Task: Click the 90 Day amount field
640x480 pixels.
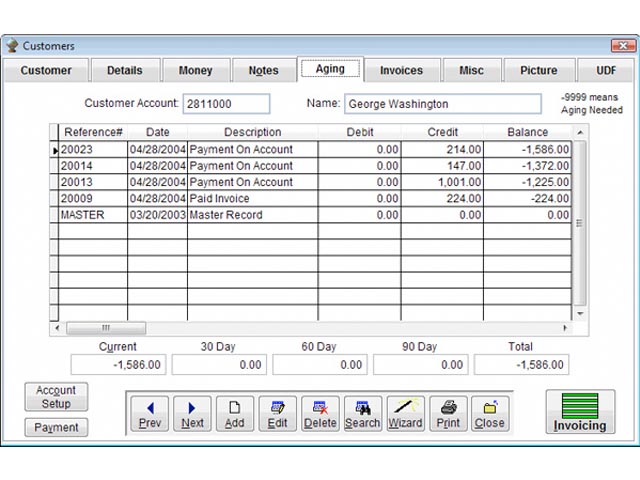Action: pos(421,364)
